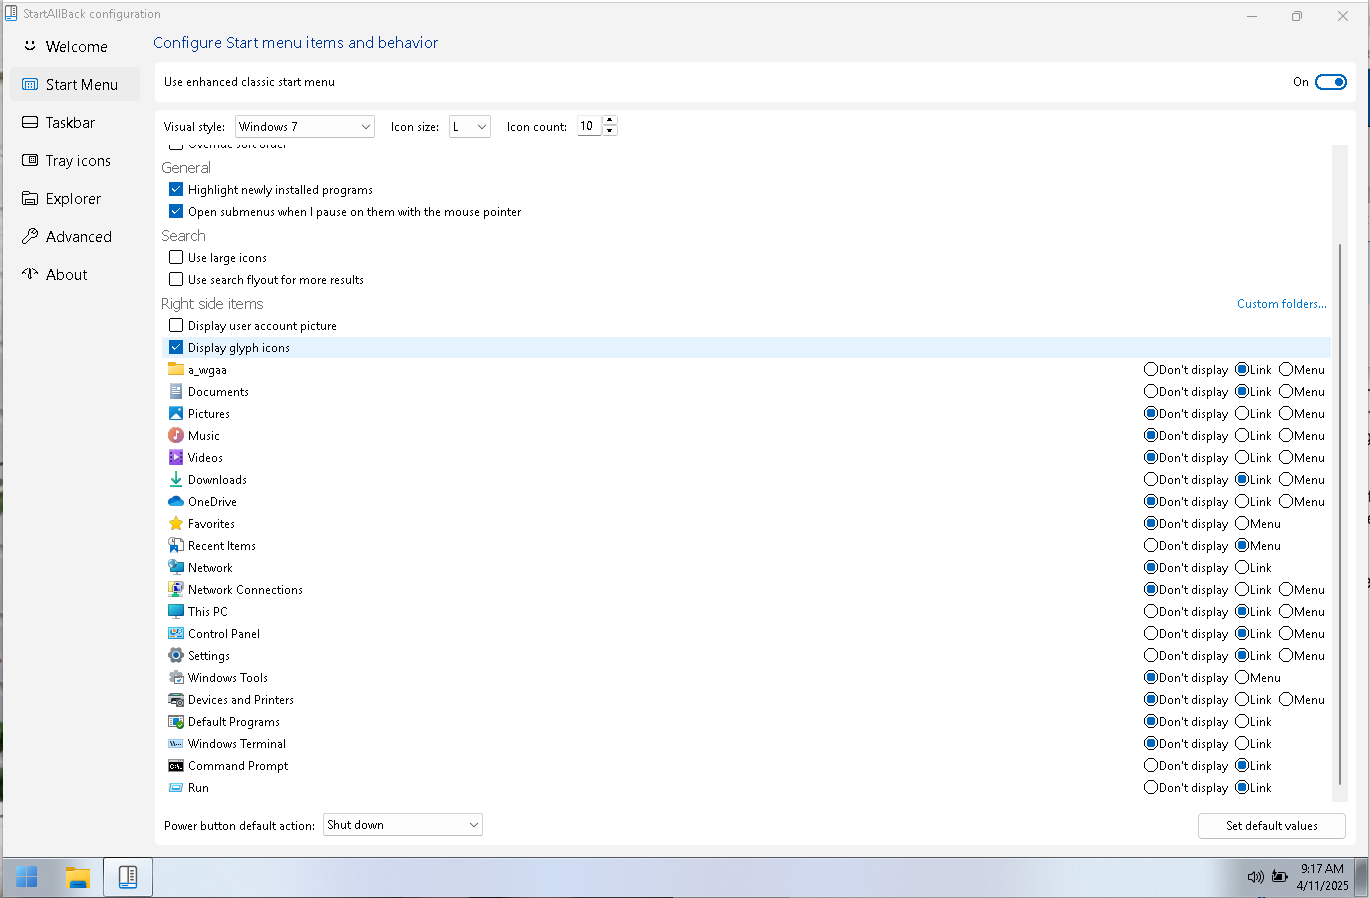Select Start Menu in sidebar
The image size is (1370, 898).
[x=75, y=85]
